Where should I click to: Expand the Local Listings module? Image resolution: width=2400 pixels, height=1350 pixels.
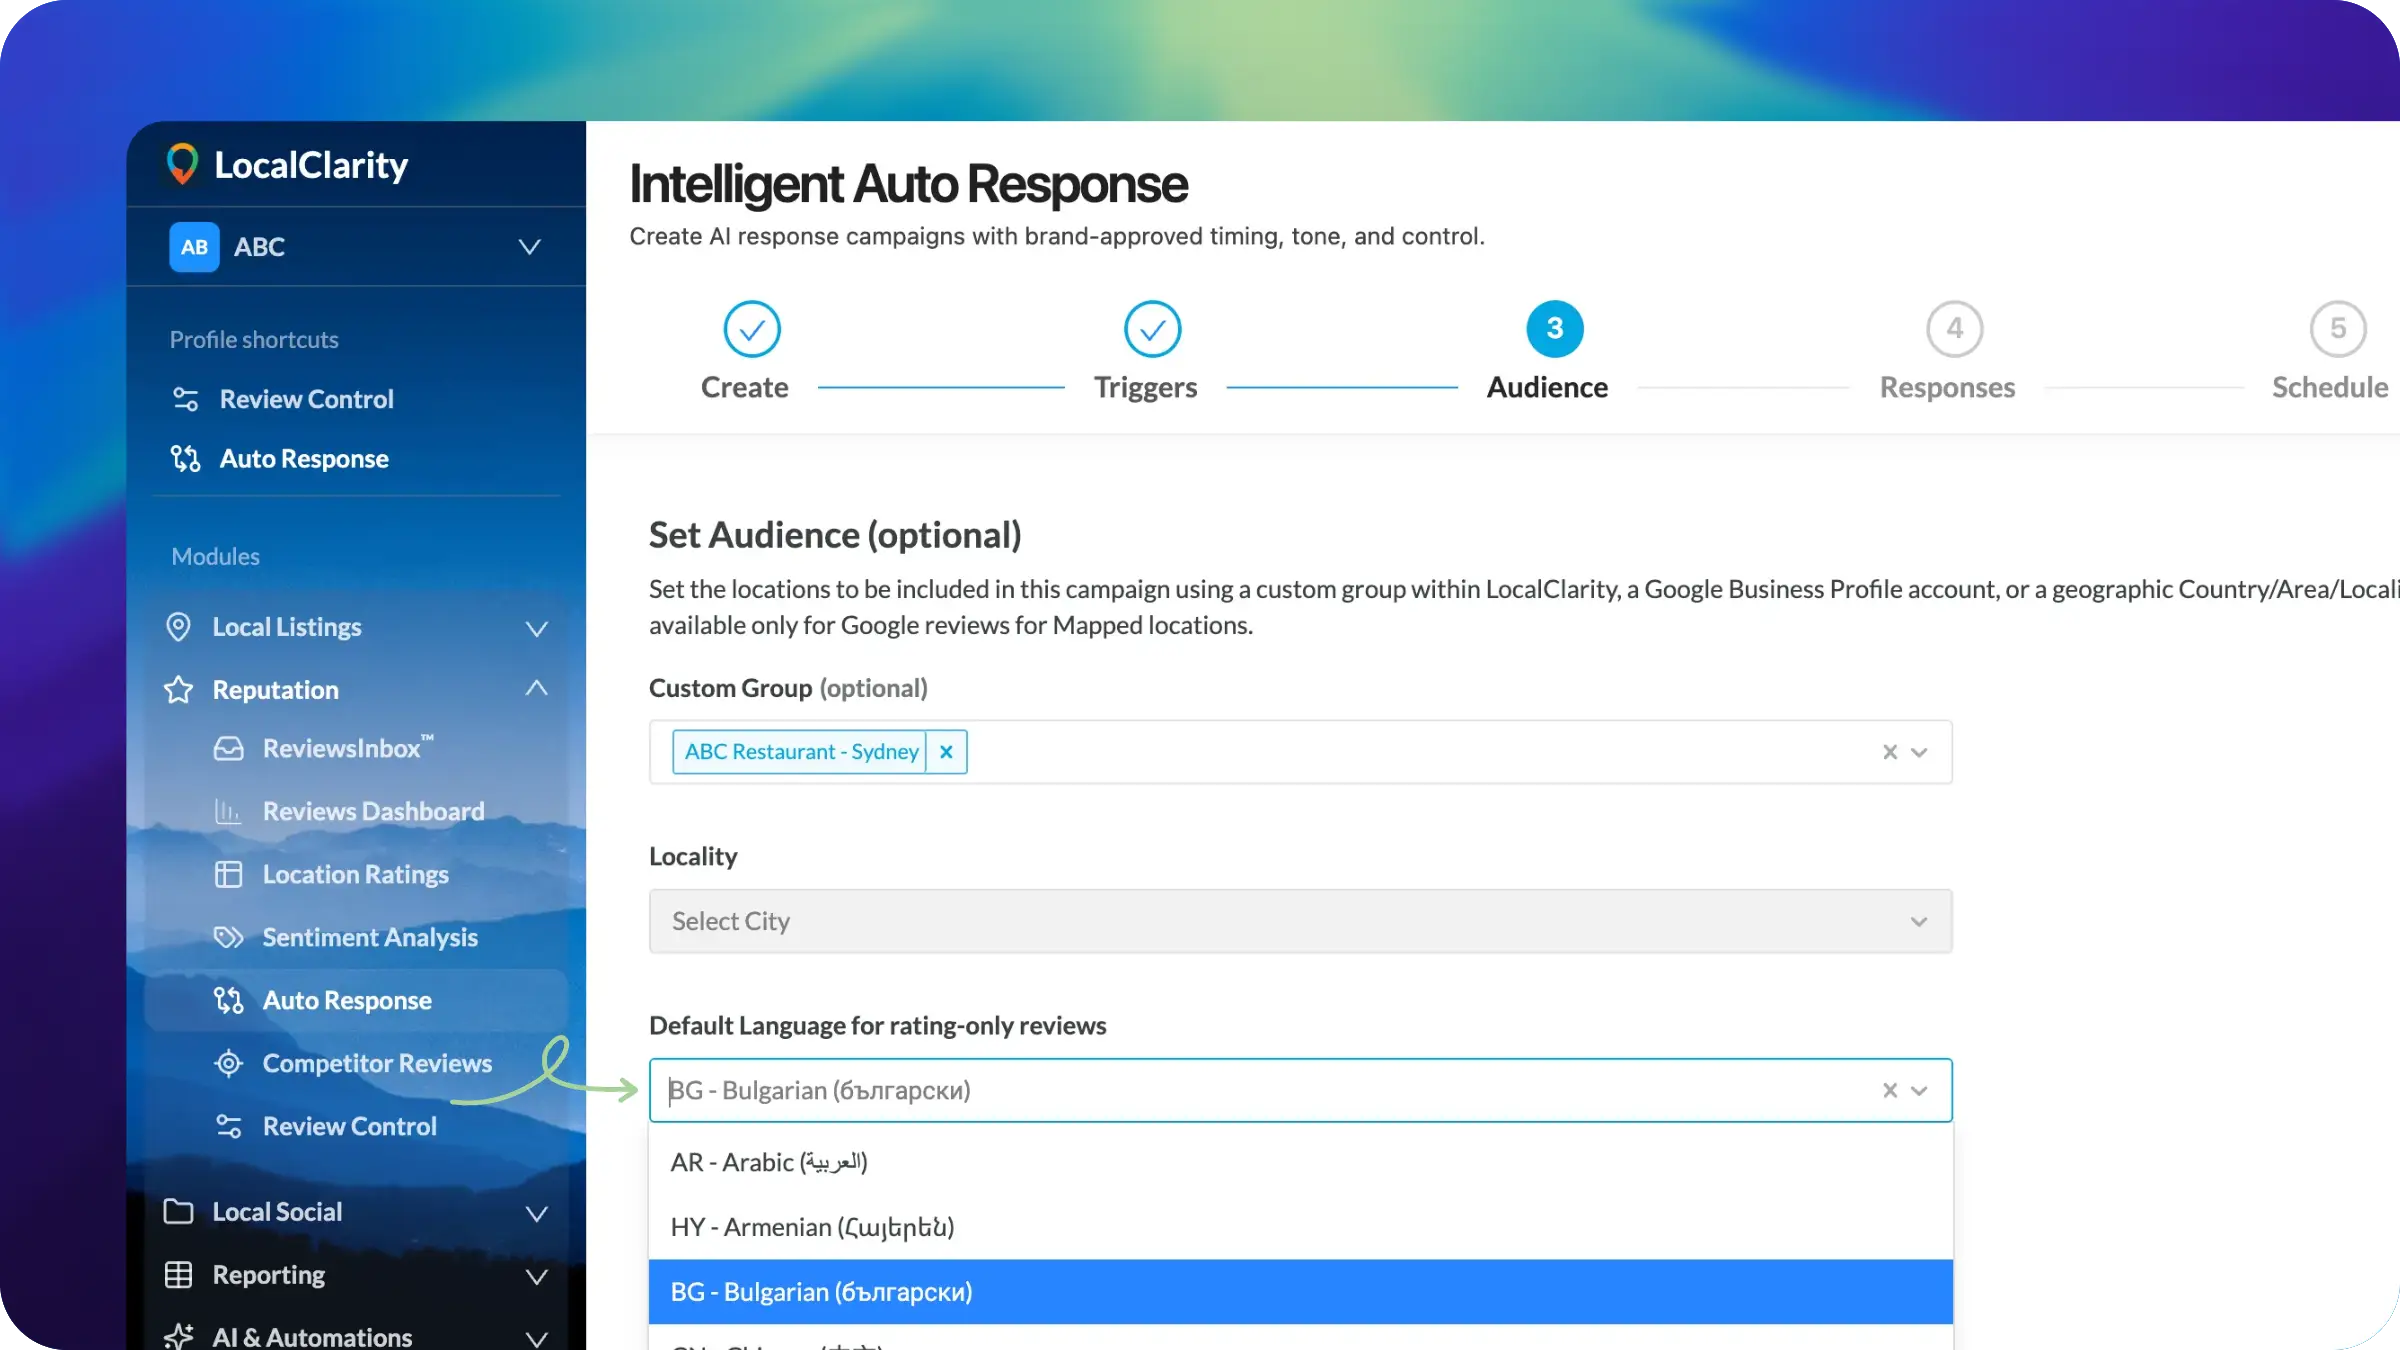[x=537, y=628]
